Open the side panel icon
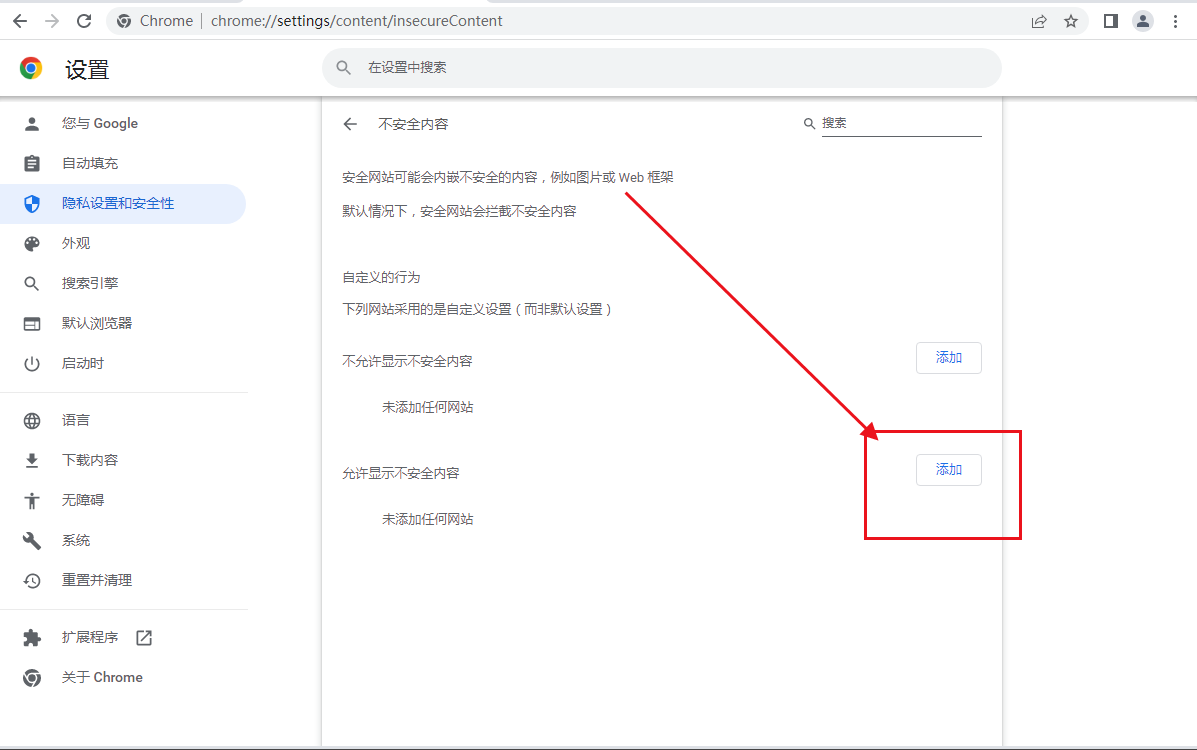The height and width of the screenshot is (750, 1197). click(x=1111, y=21)
